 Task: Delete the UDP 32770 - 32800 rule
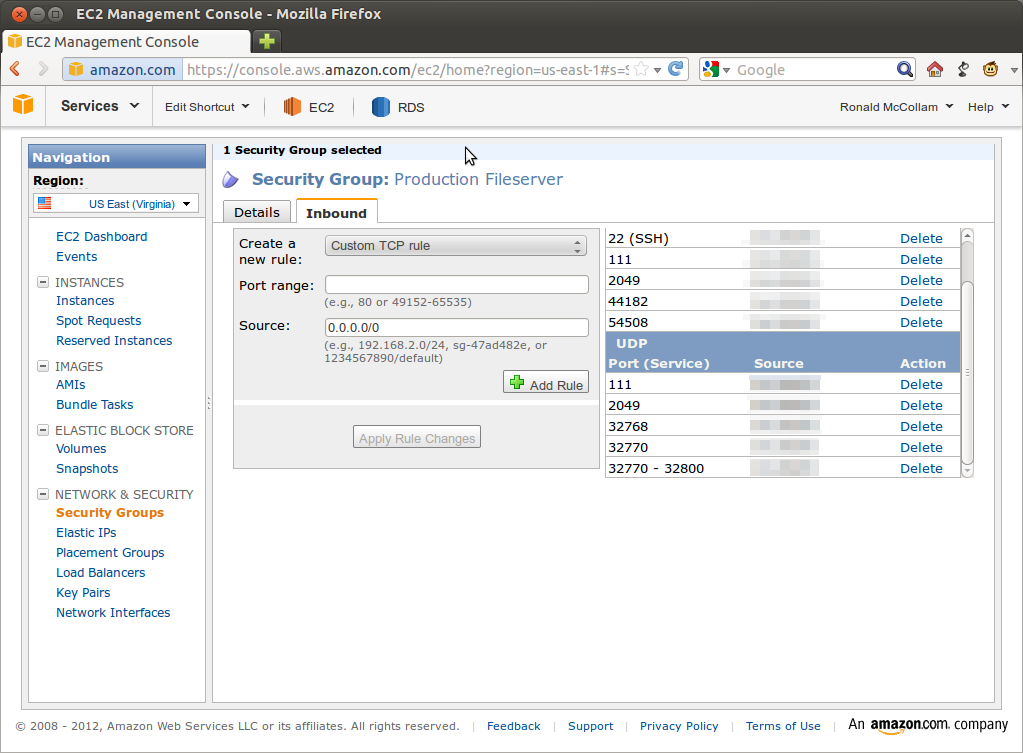(x=921, y=468)
